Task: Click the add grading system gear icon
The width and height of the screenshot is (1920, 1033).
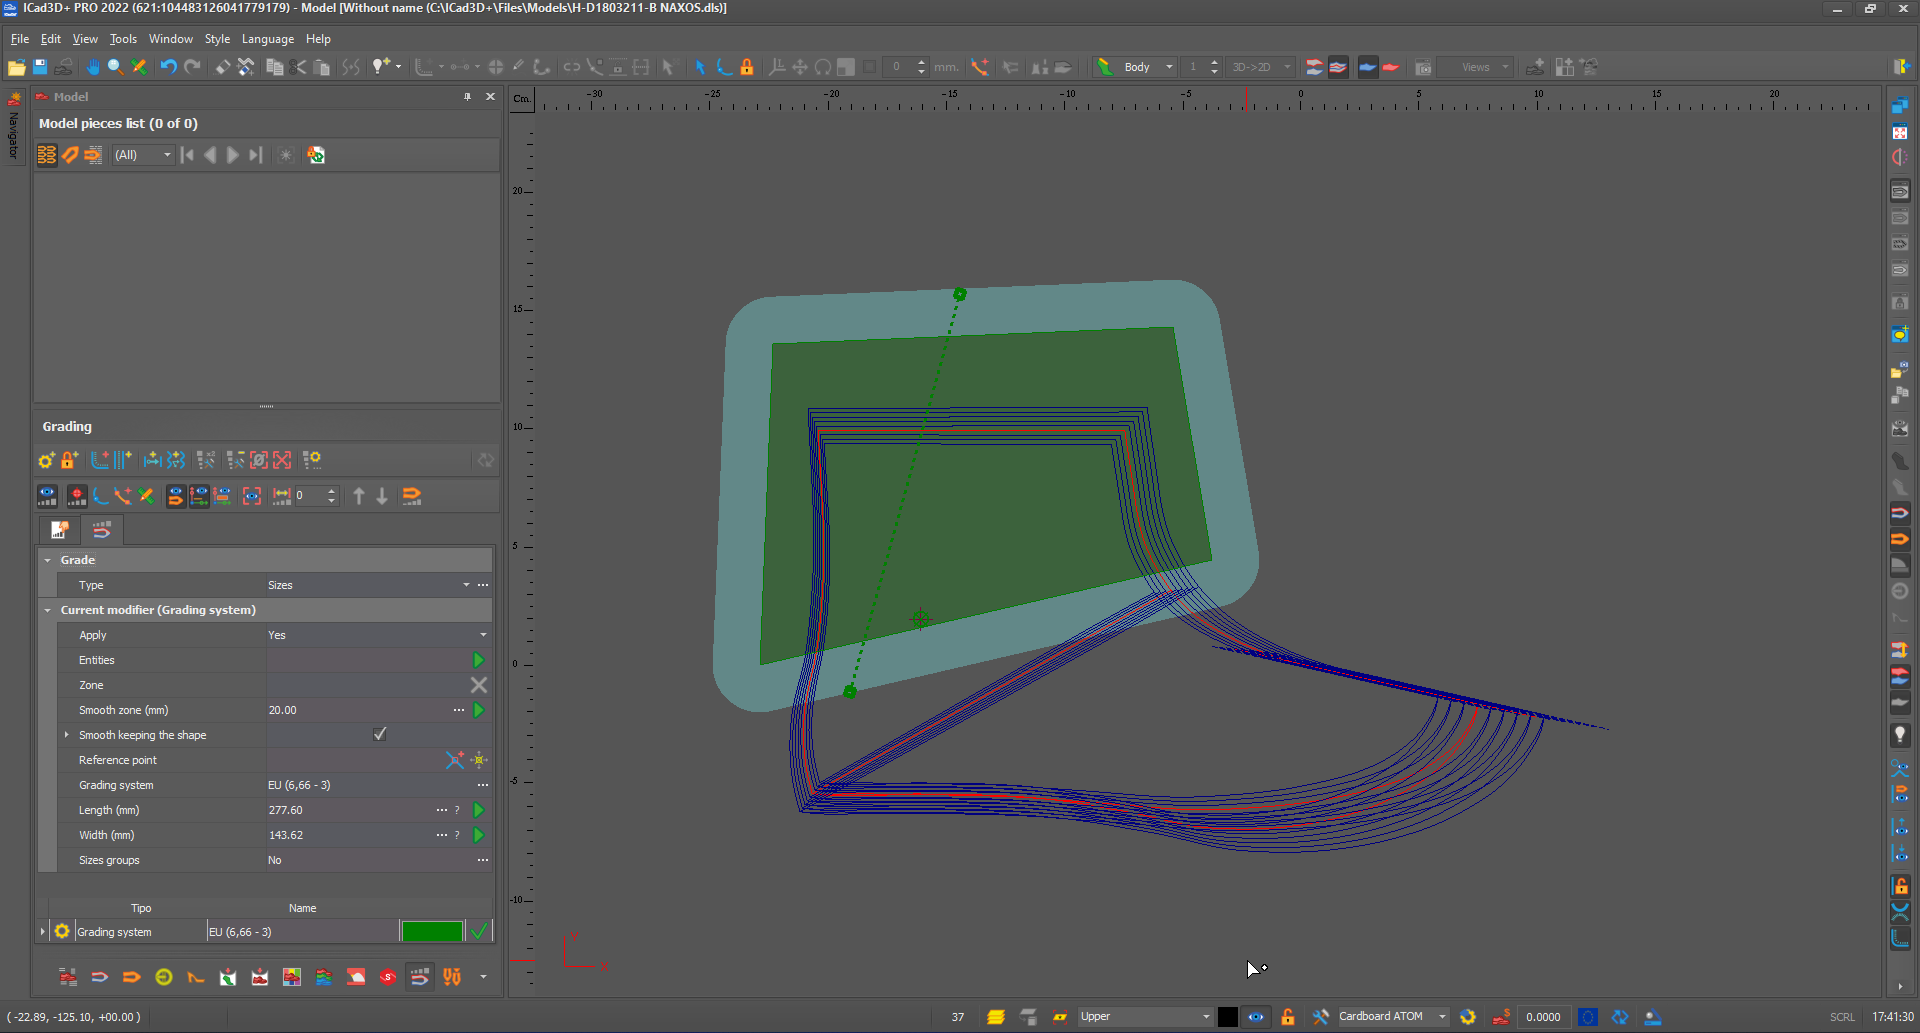Action: (x=46, y=460)
